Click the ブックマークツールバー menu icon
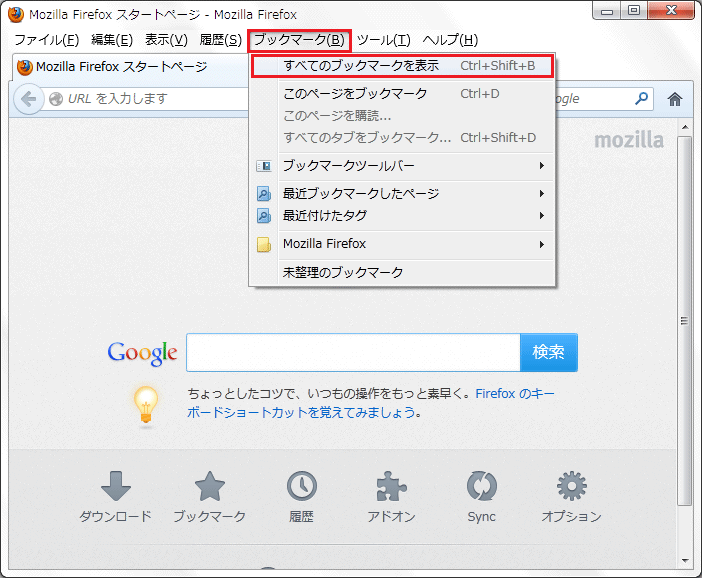The image size is (702, 578). (x=264, y=166)
